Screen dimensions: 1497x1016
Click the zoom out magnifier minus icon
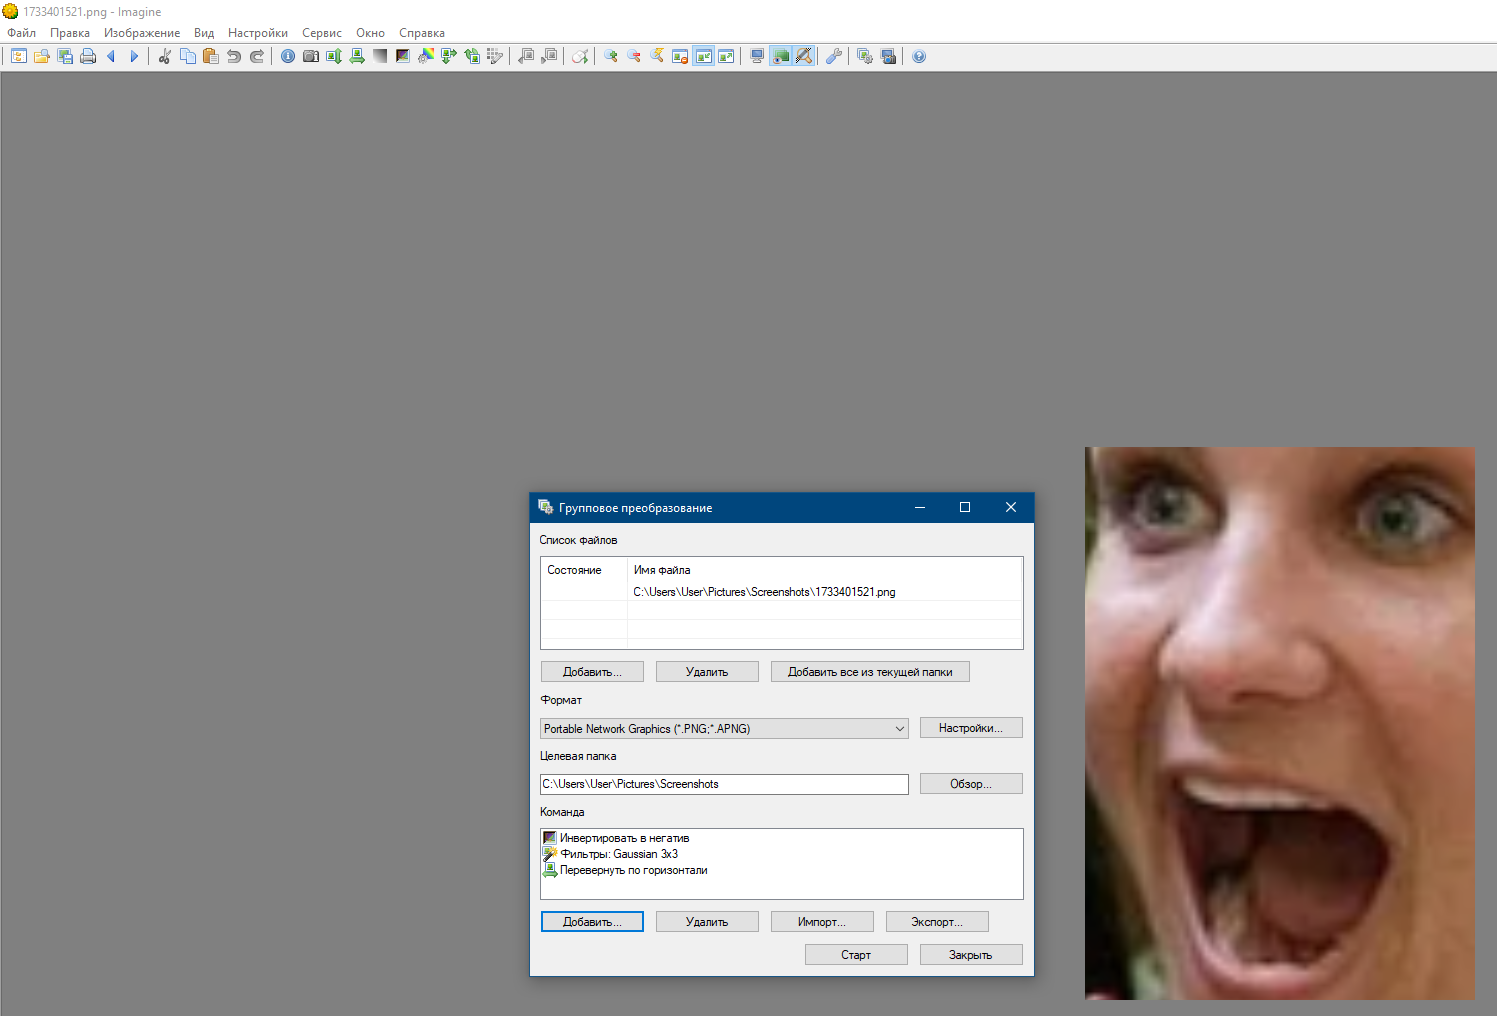click(x=634, y=56)
